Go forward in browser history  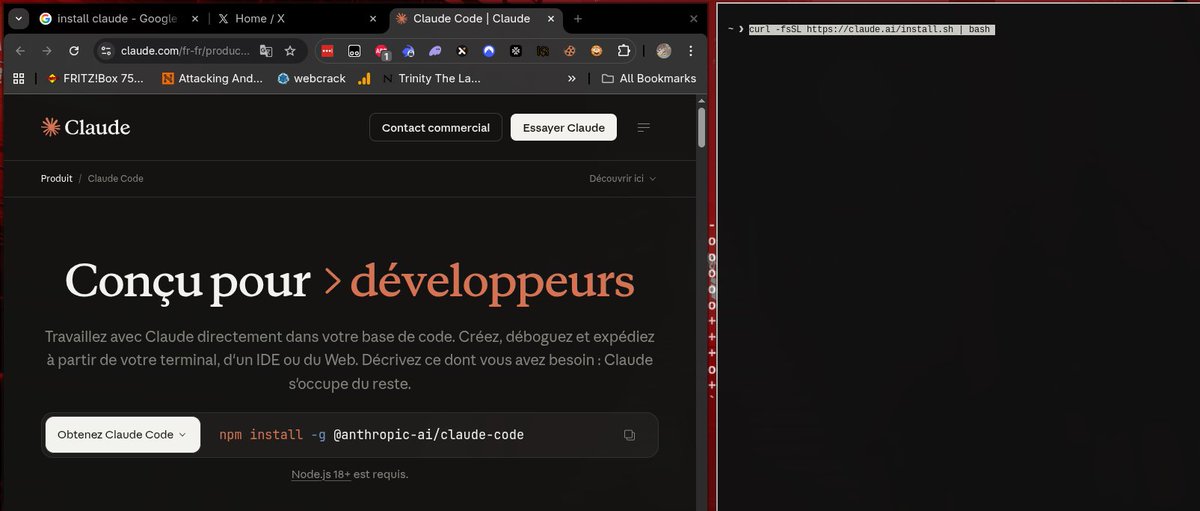47,51
